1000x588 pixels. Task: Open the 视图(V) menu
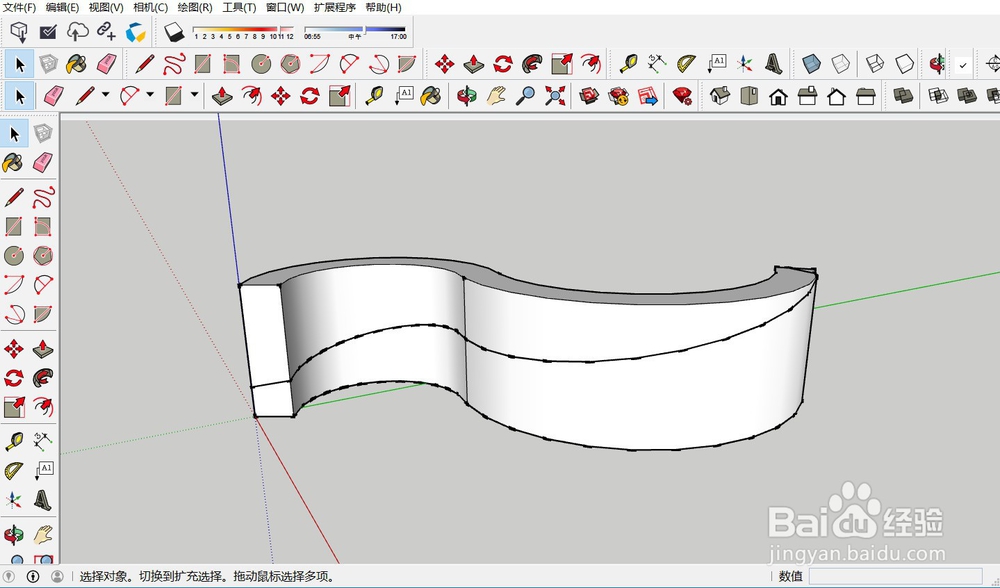point(106,8)
